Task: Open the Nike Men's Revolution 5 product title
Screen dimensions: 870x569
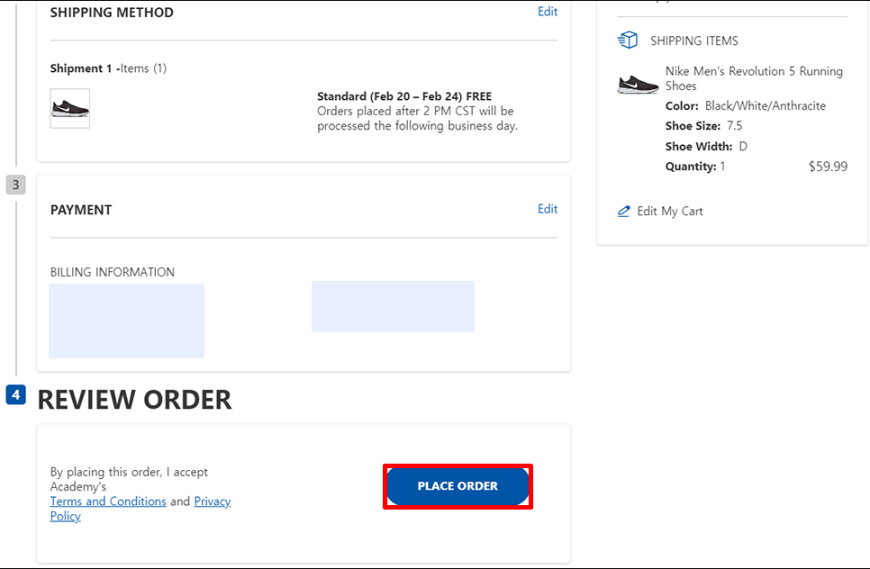Action: (753, 78)
